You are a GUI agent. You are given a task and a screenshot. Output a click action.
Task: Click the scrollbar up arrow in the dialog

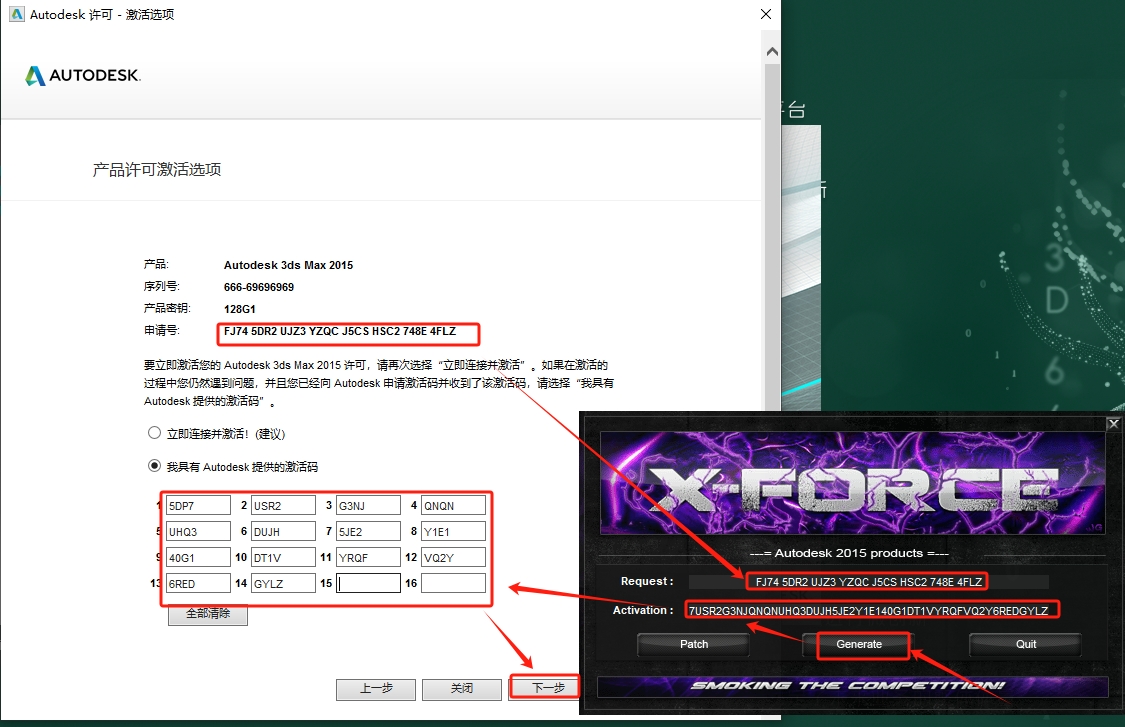[x=771, y=50]
